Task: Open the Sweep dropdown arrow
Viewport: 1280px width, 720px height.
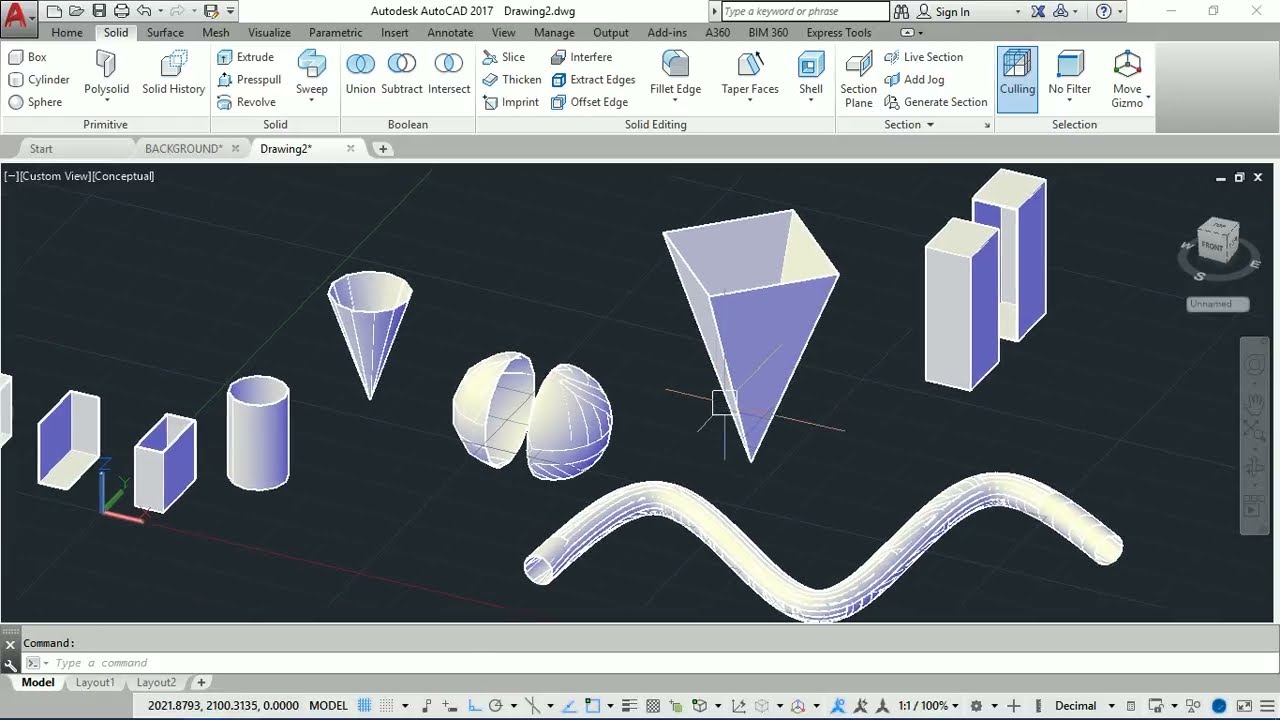Action: click(x=312, y=100)
